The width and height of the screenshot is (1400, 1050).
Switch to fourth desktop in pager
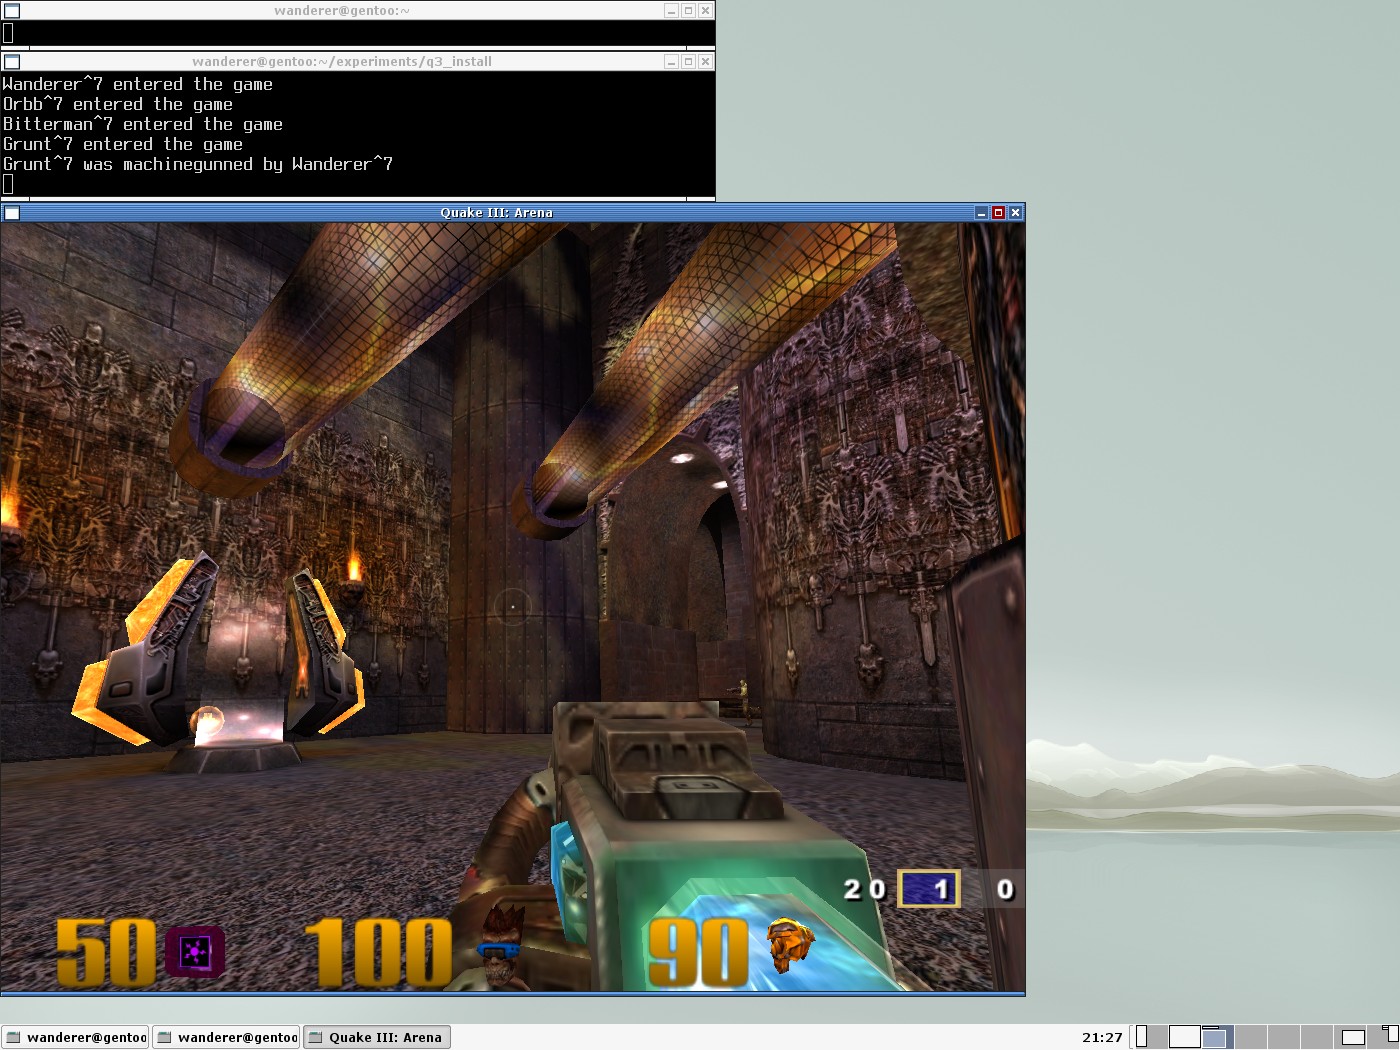(1251, 1037)
